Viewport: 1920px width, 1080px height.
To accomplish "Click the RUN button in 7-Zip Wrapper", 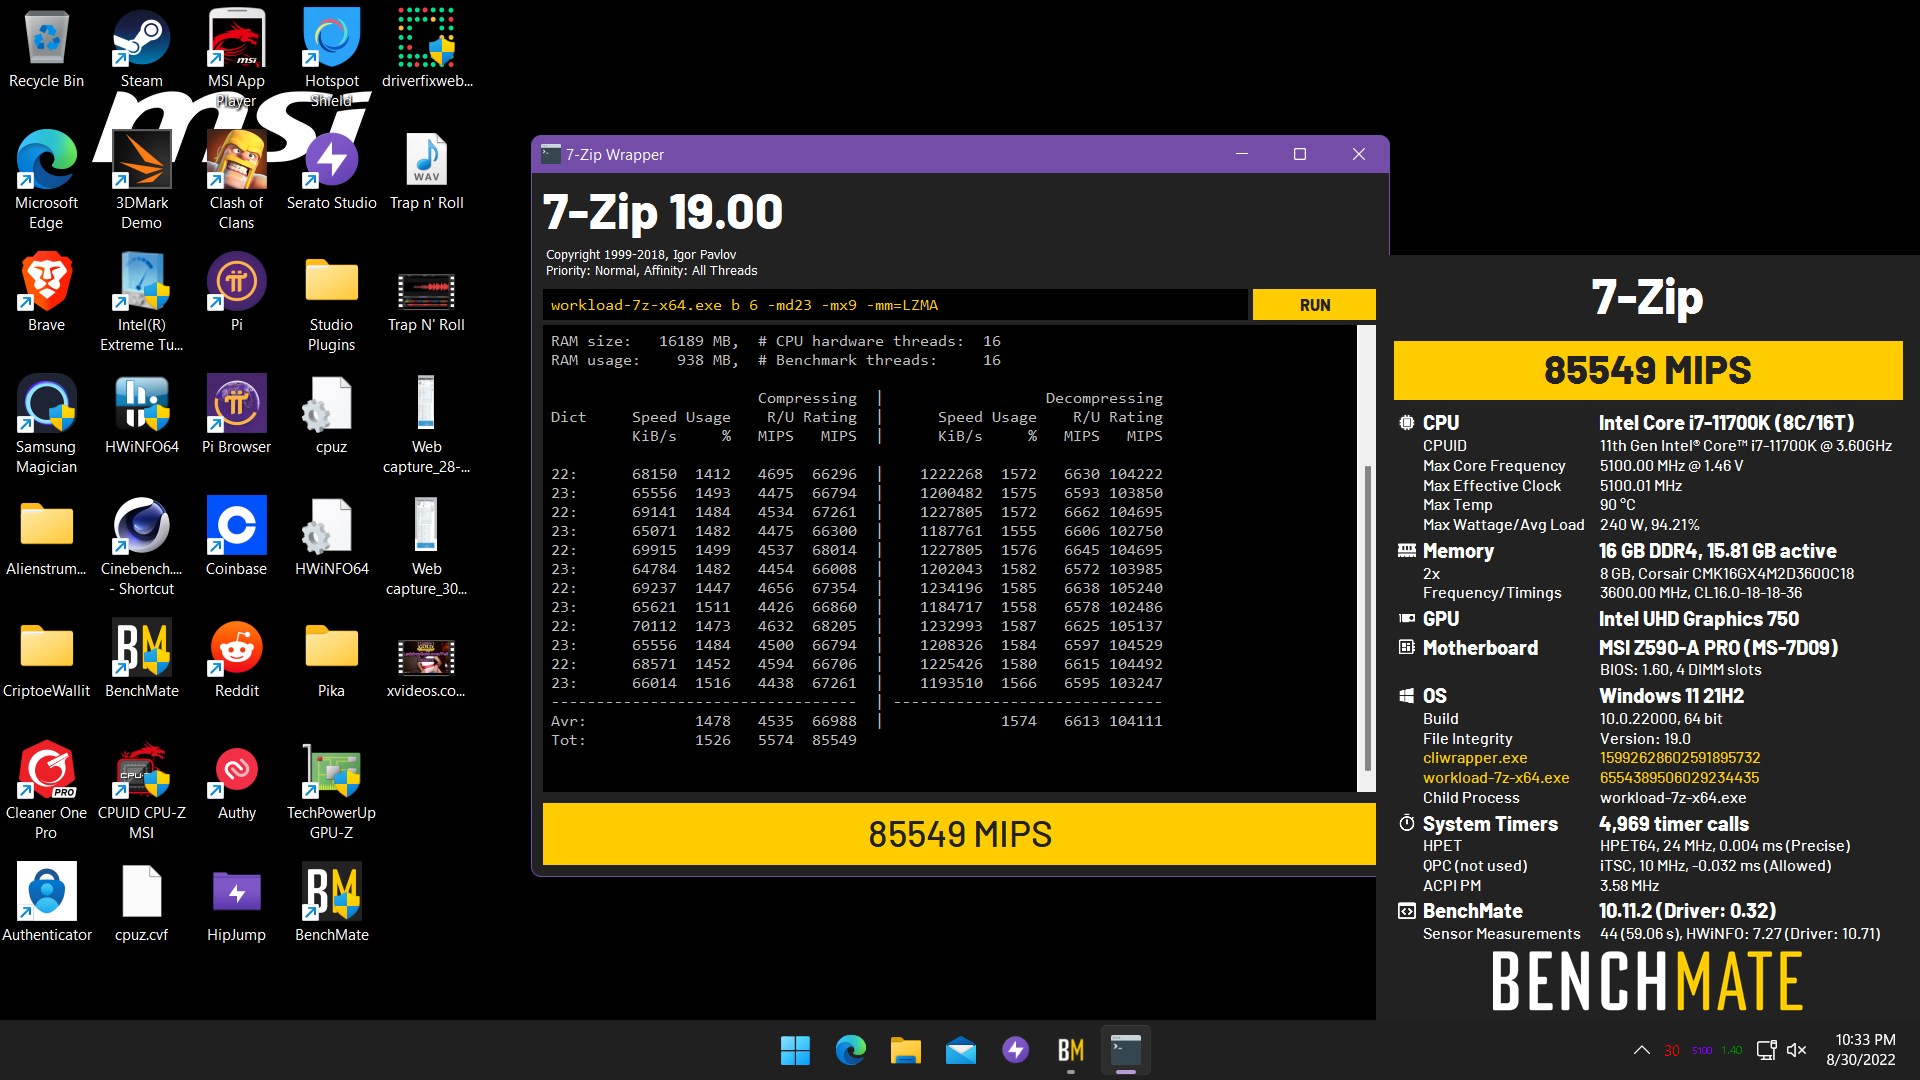I will click(1314, 305).
